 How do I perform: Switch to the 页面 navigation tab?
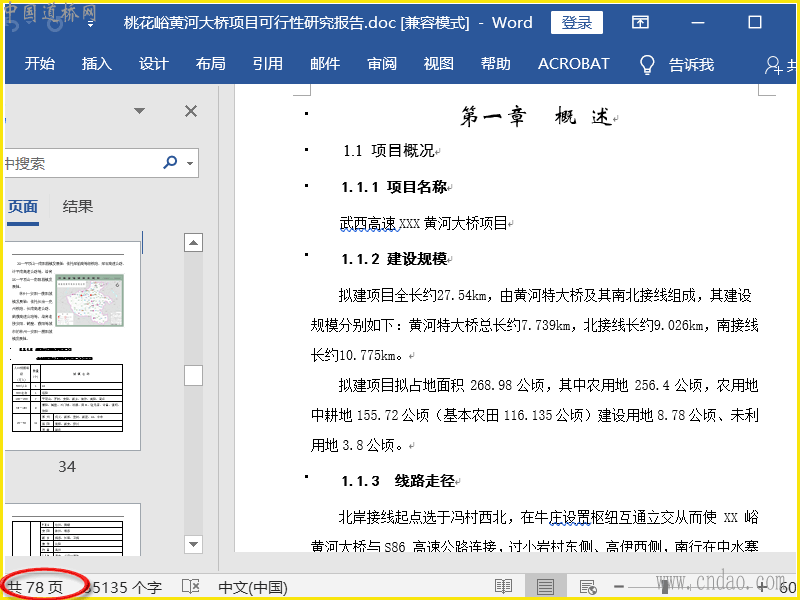tap(23, 207)
